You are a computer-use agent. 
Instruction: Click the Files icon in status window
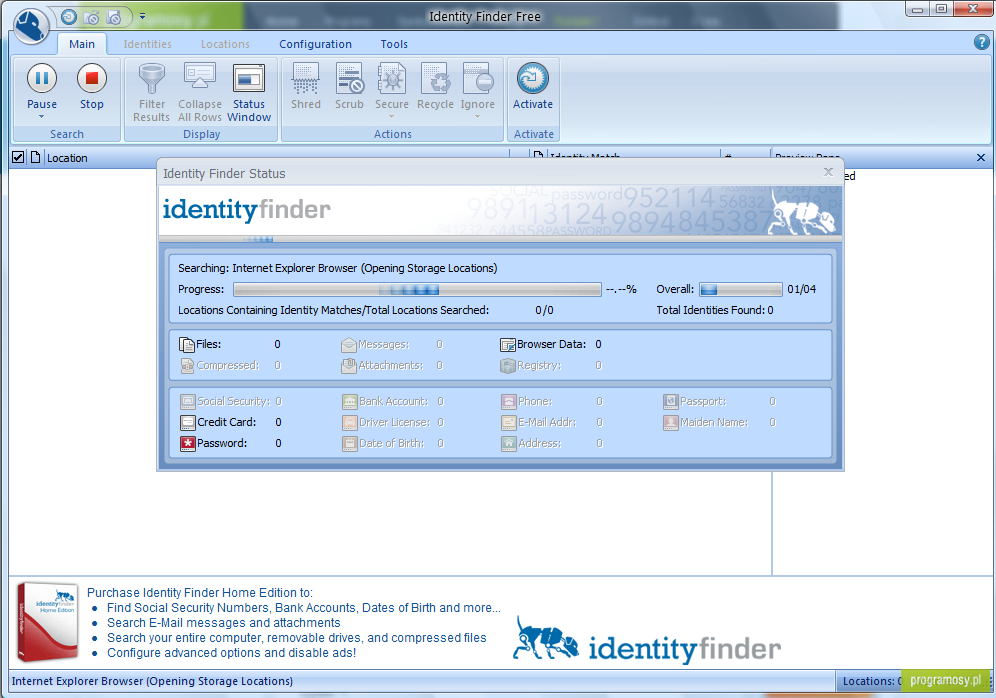point(187,345)
